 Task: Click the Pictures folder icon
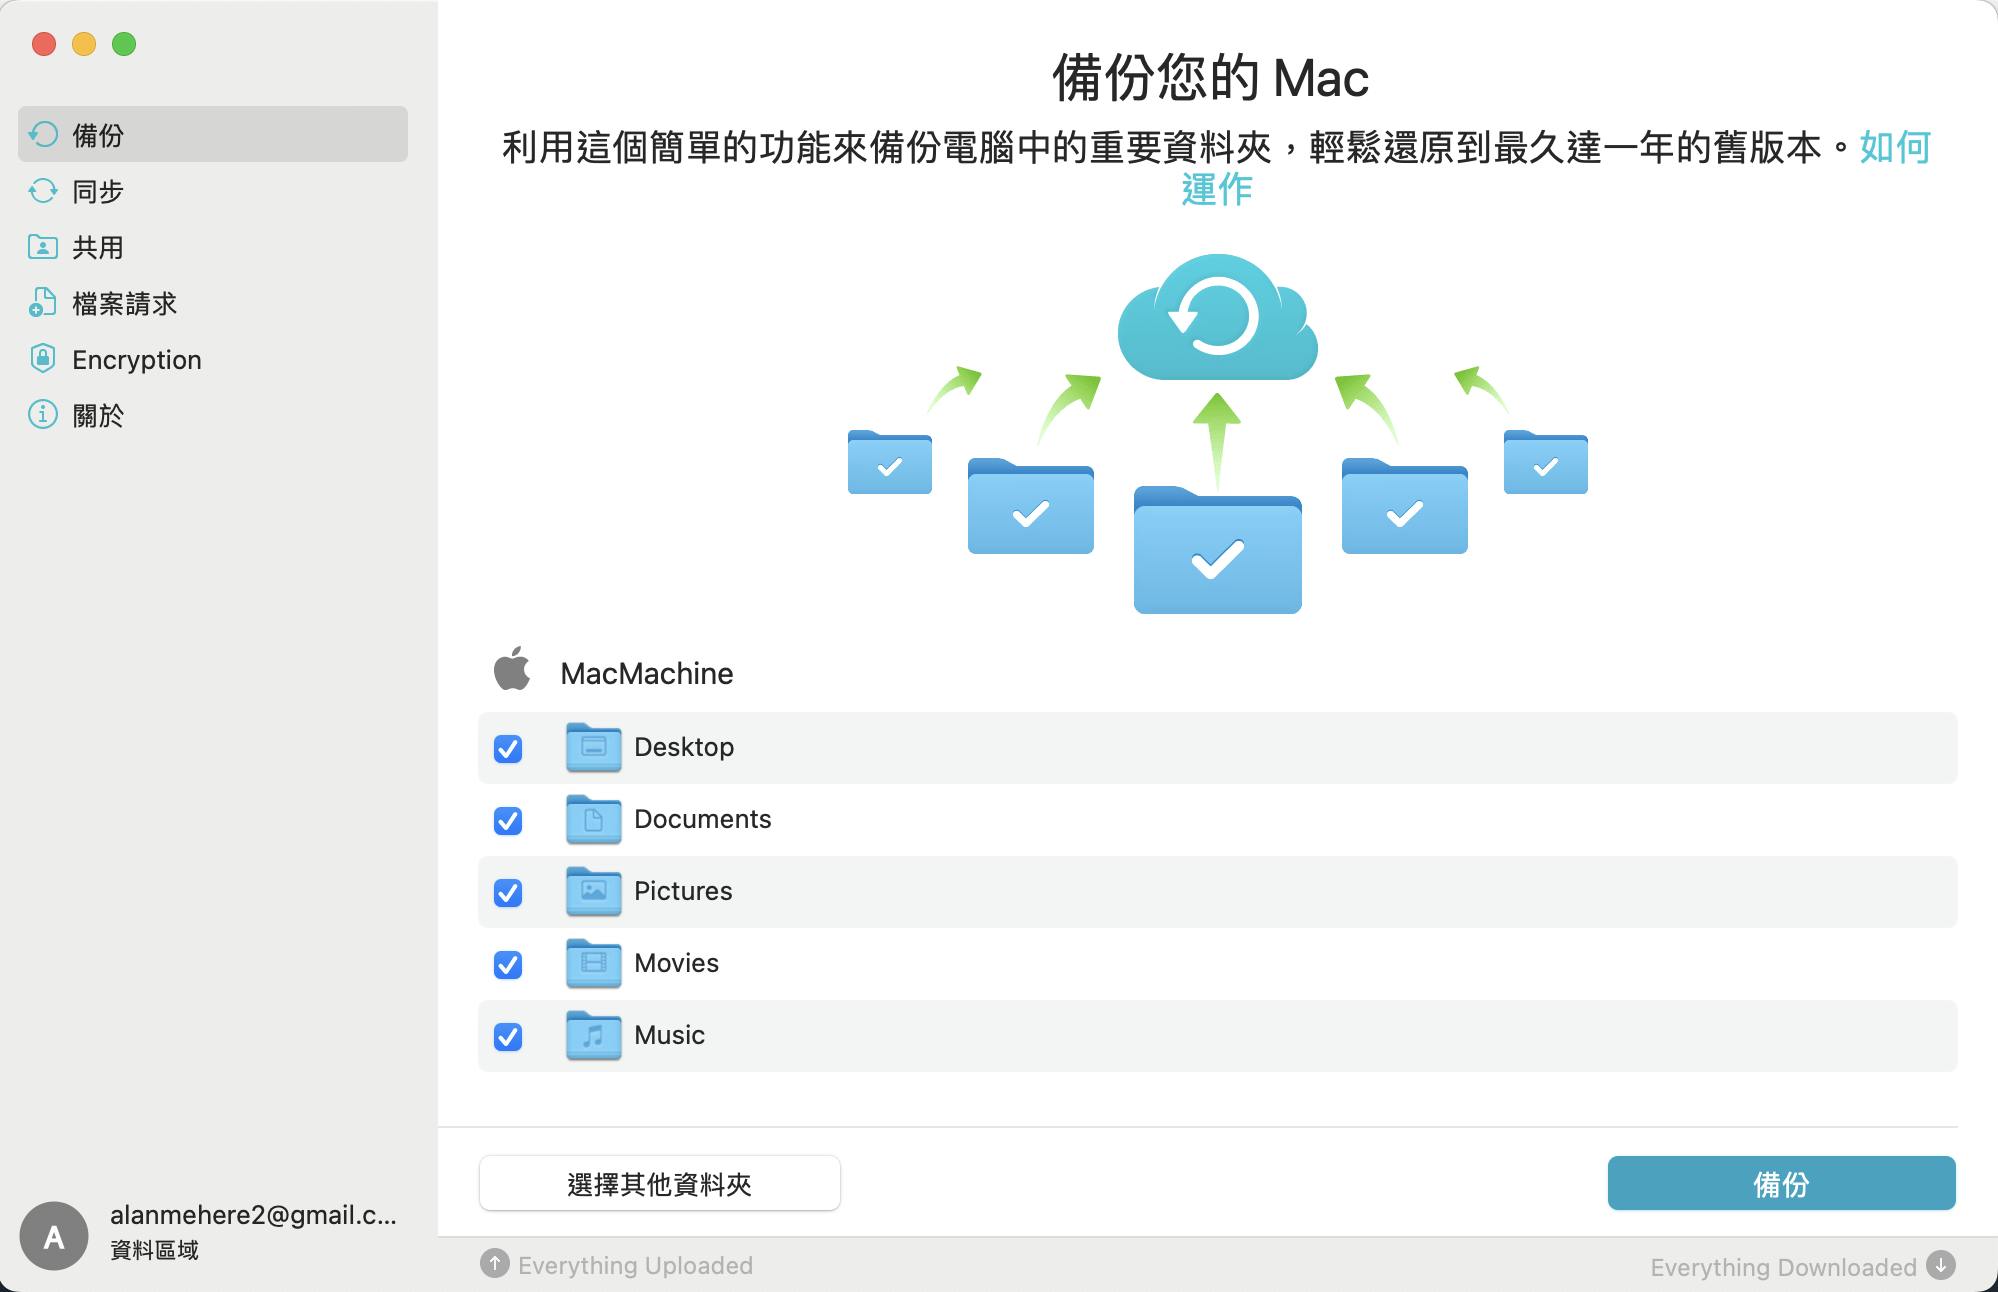tap(593, 891)
